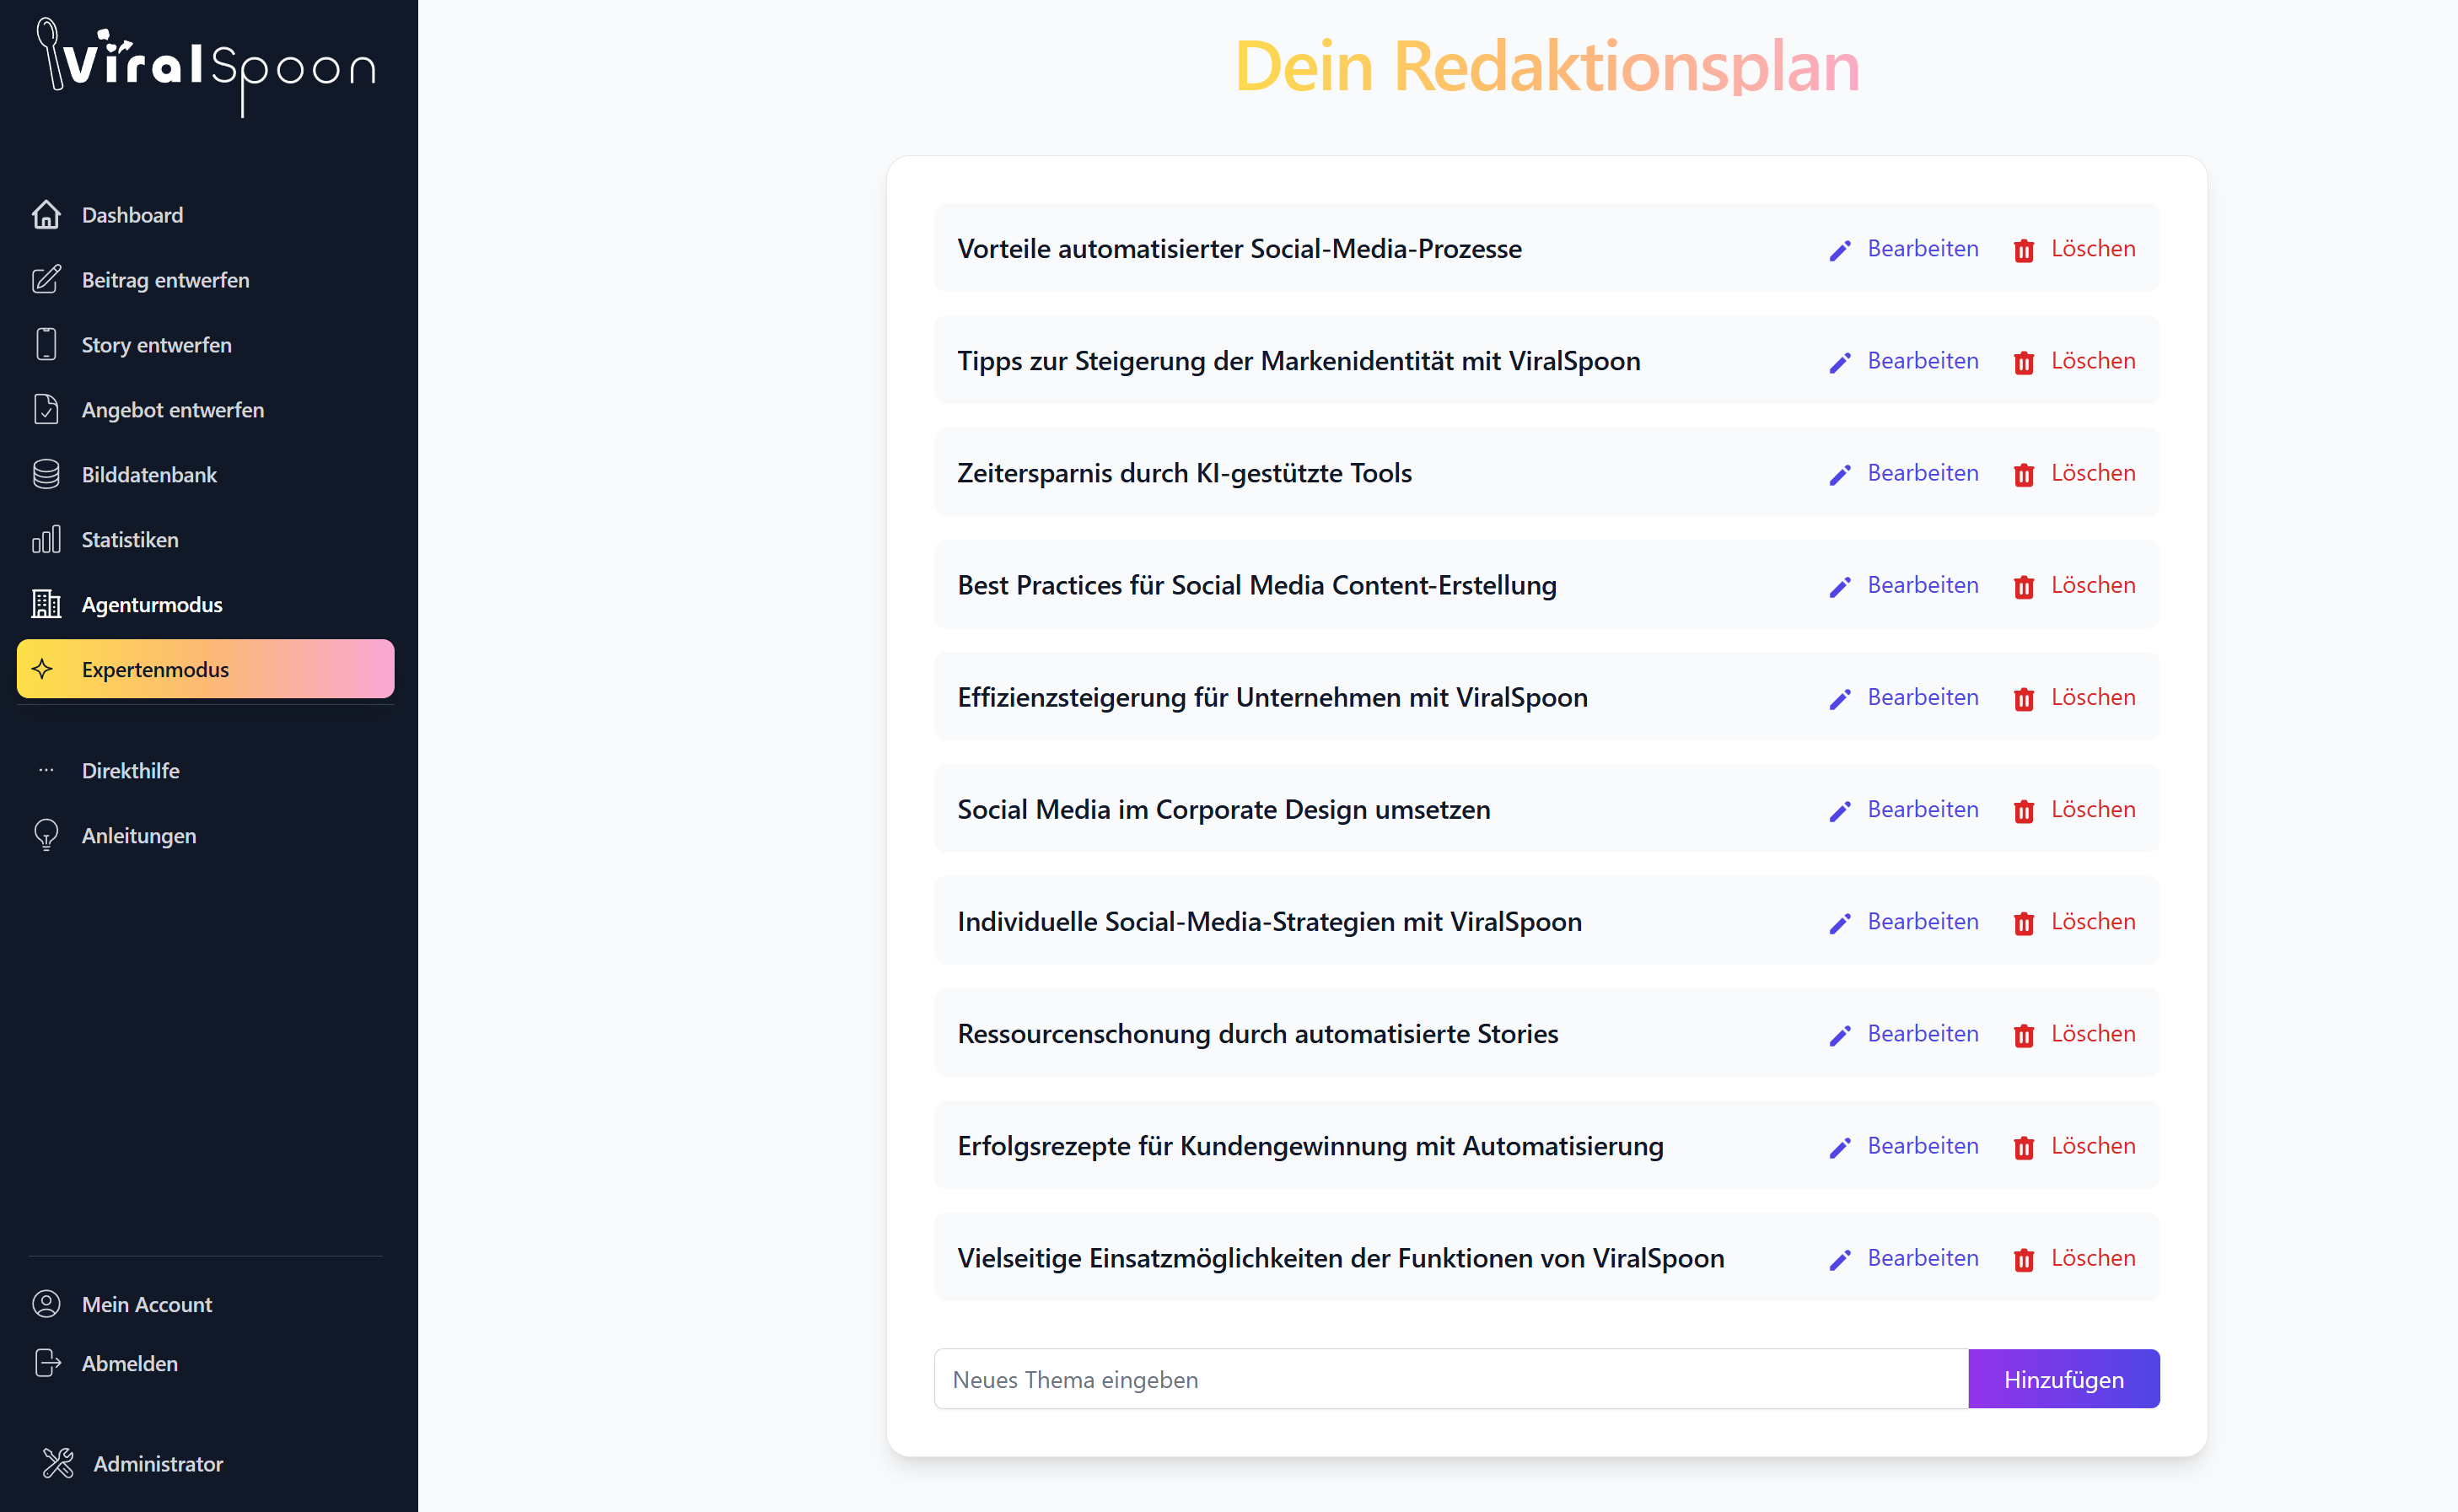Click the Story entwerfen phone icon

pos(46,345)
